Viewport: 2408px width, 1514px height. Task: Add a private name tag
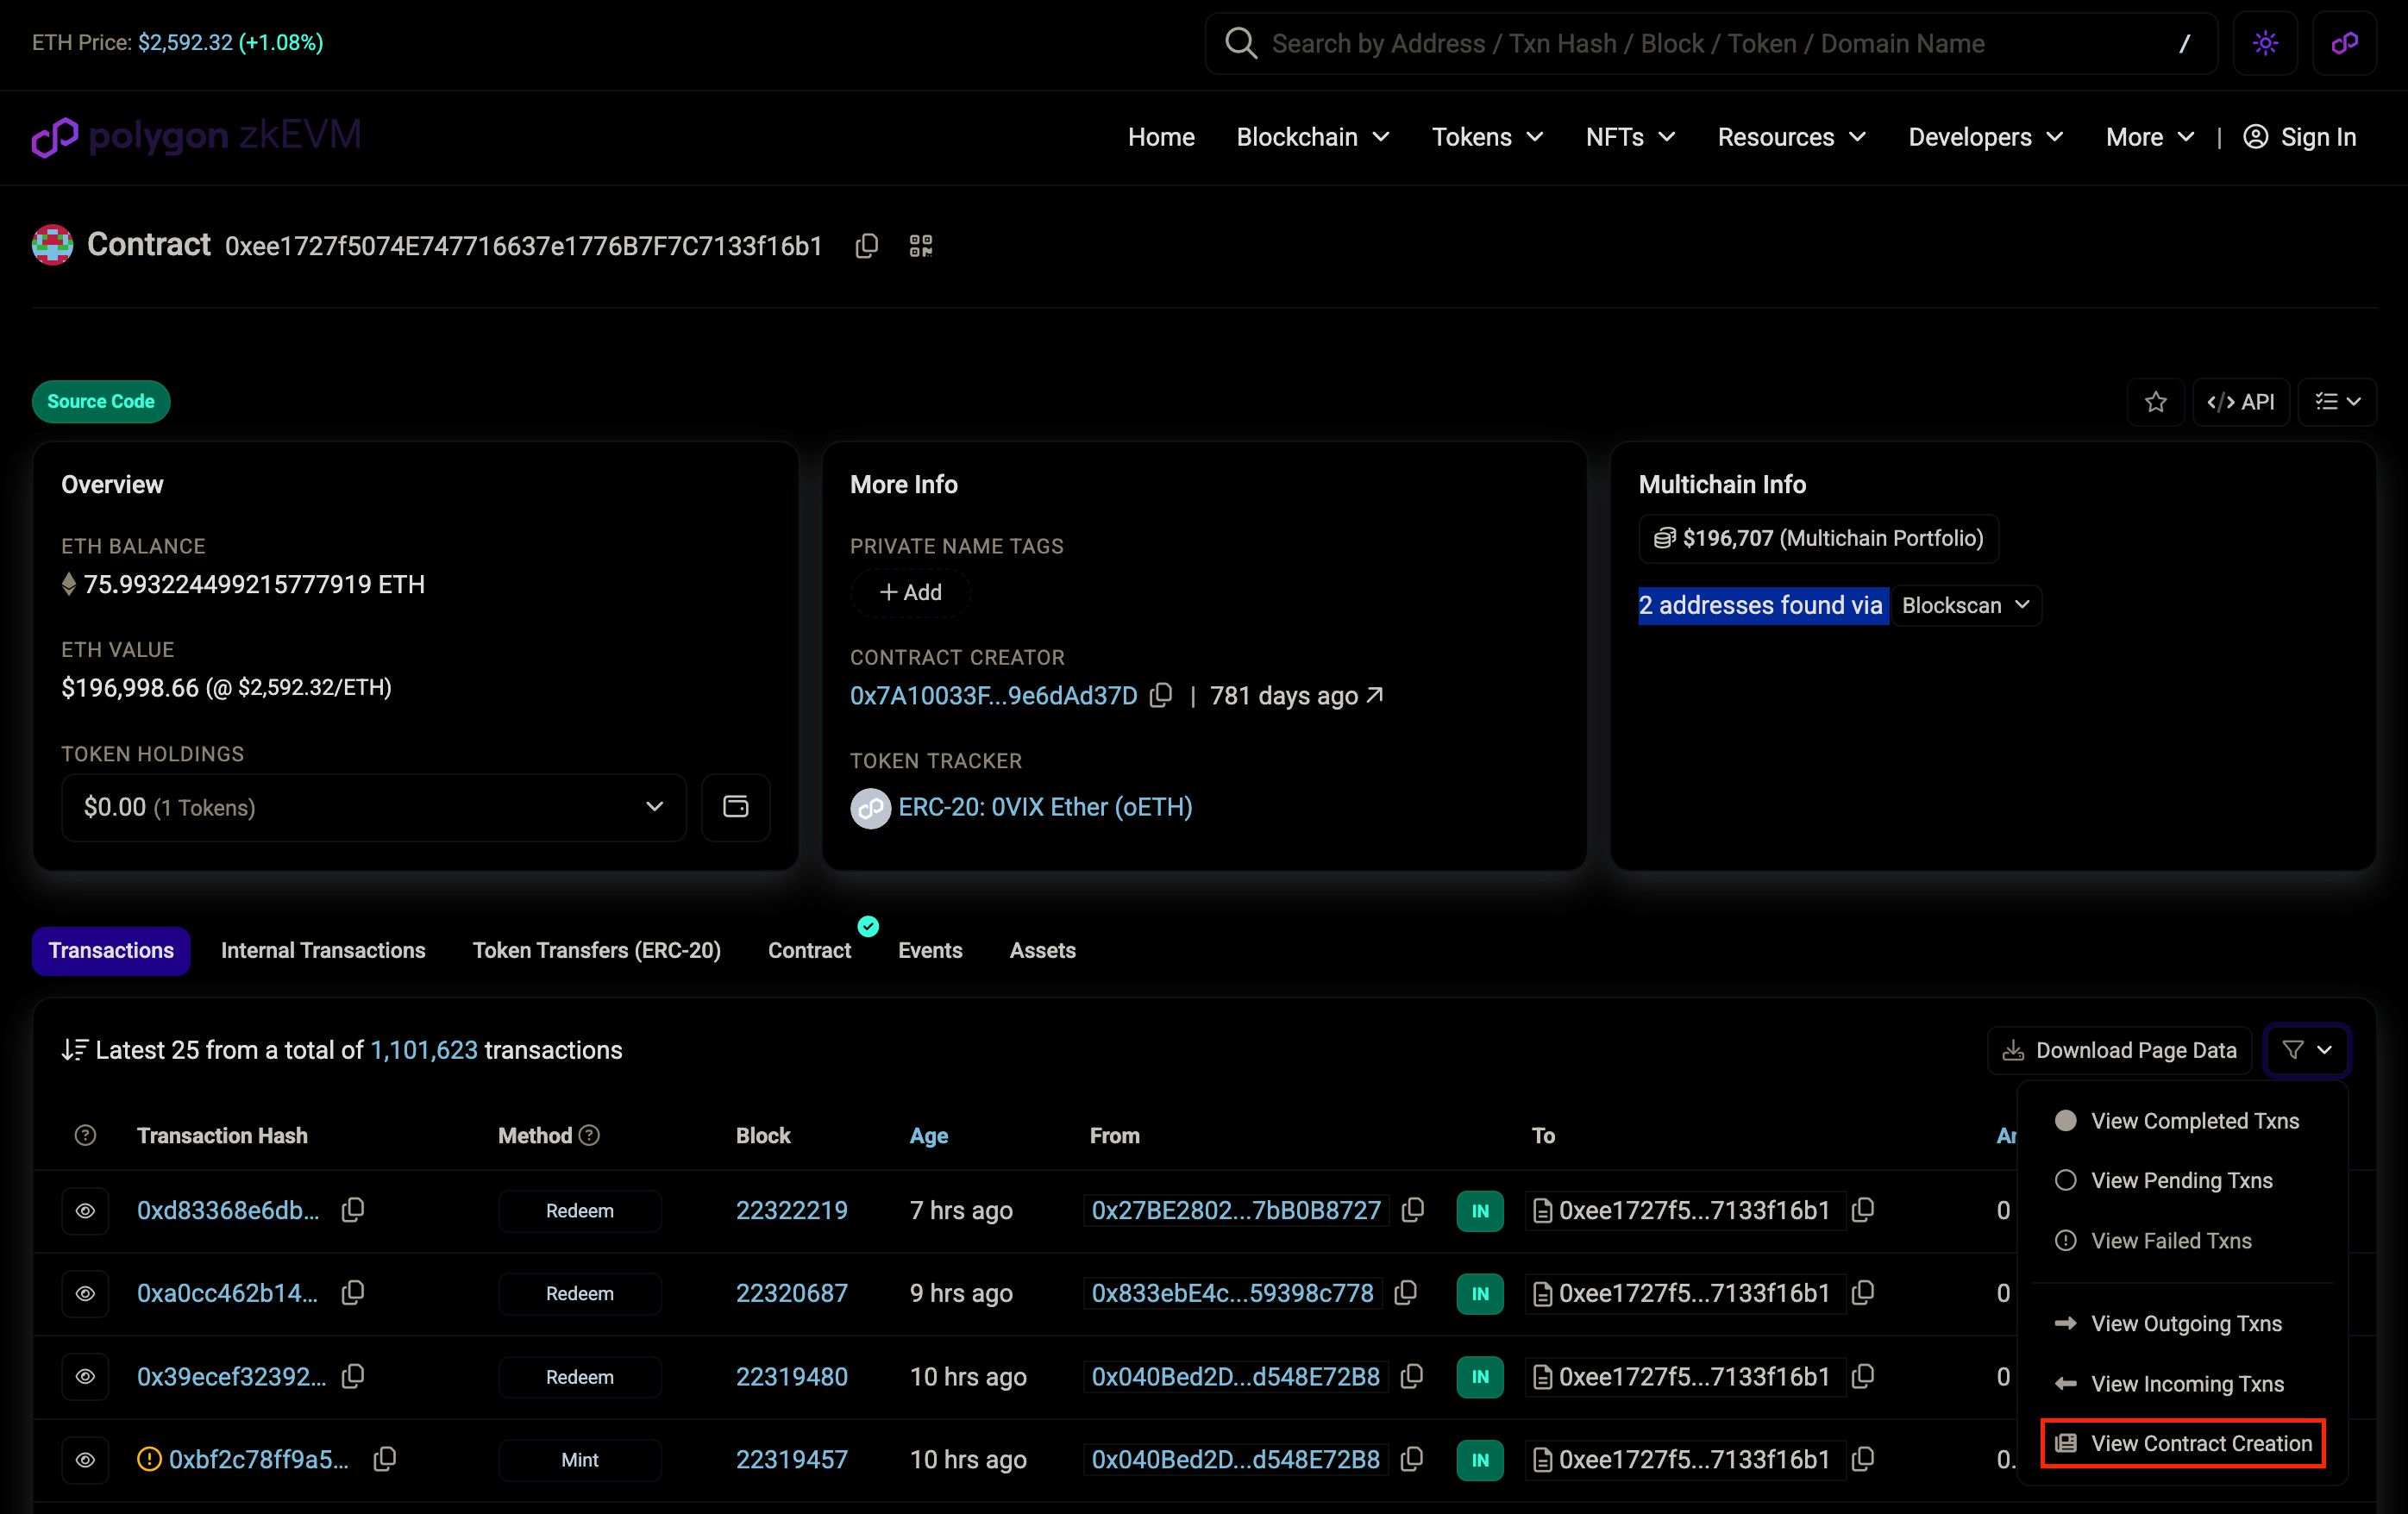tap(910, 593)
